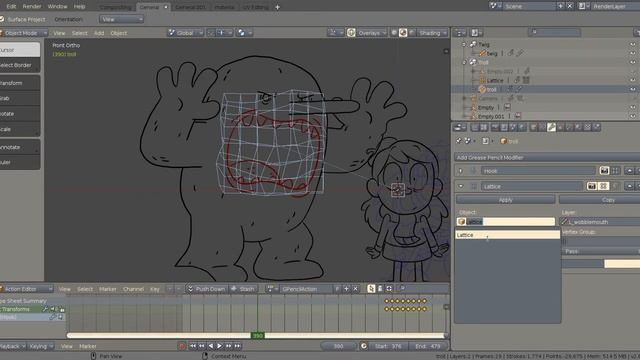Unlink the action with X icon
Viewport: 640px width, 360px height.
pos(356,289)
